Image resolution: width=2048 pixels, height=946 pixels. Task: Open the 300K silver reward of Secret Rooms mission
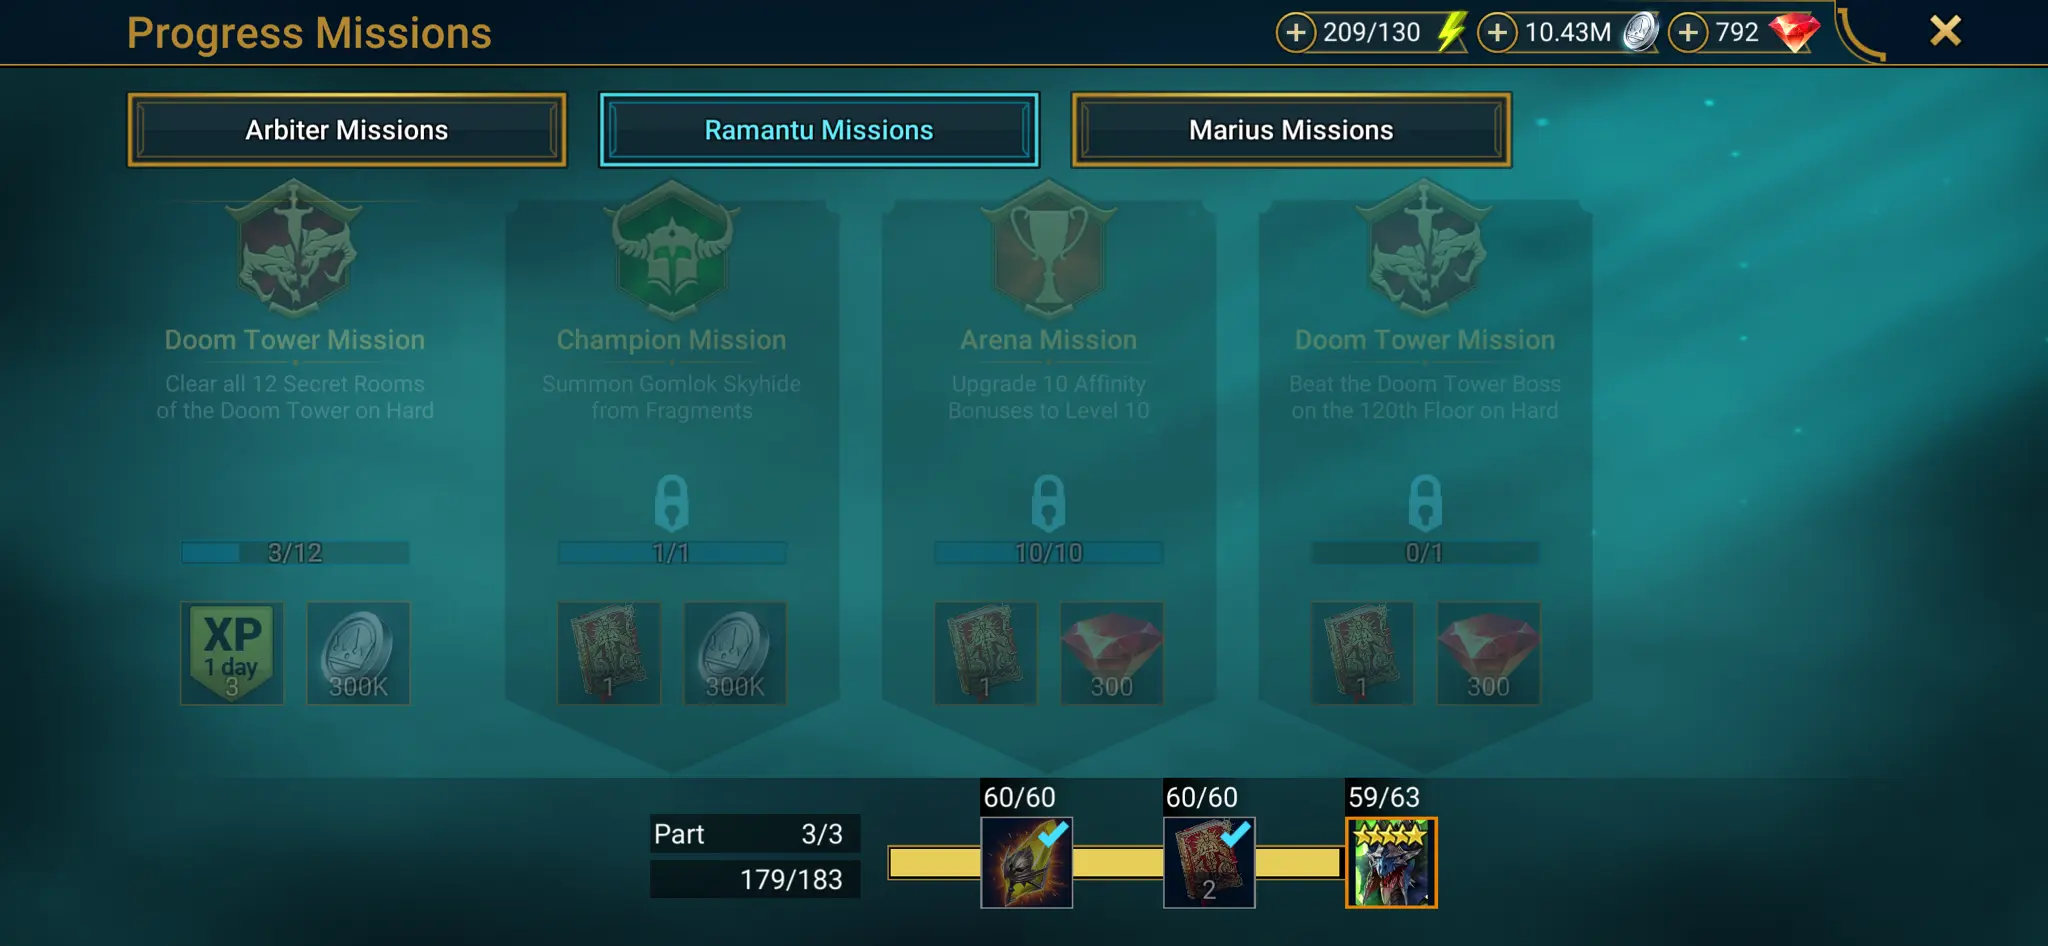(358, 653)
